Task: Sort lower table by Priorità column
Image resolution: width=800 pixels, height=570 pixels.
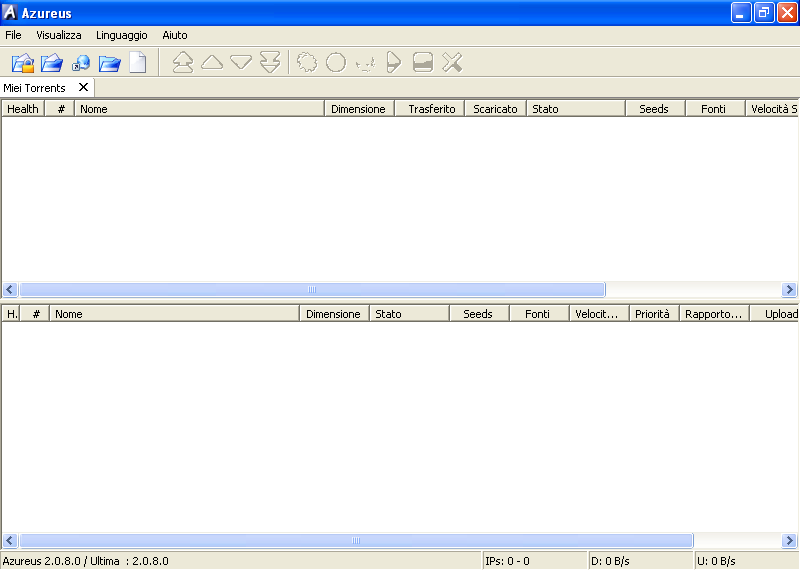Action: pos(653,314)
